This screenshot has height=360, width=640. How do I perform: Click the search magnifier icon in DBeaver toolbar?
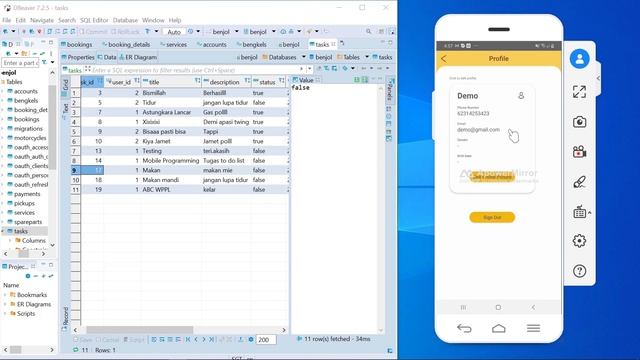click(369, 31)
